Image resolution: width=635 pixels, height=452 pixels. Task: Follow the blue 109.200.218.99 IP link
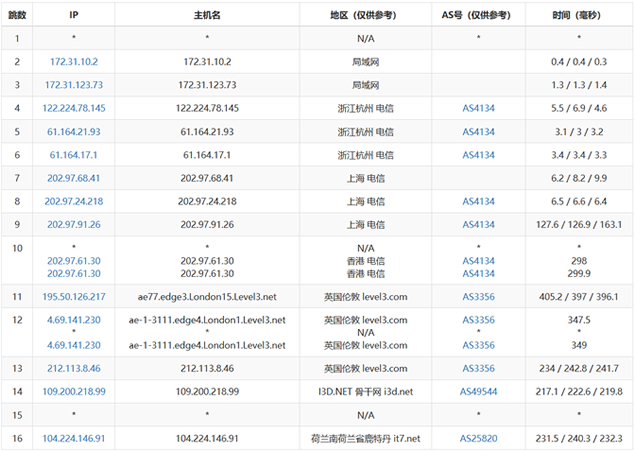click(x=75, y=391)
